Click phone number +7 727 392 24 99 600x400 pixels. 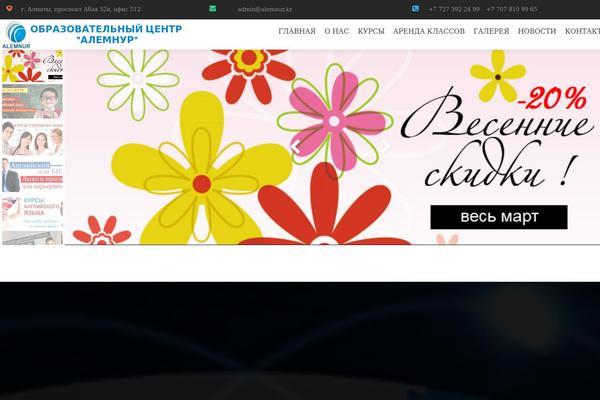pyautogui.click(x=454, y=9)
